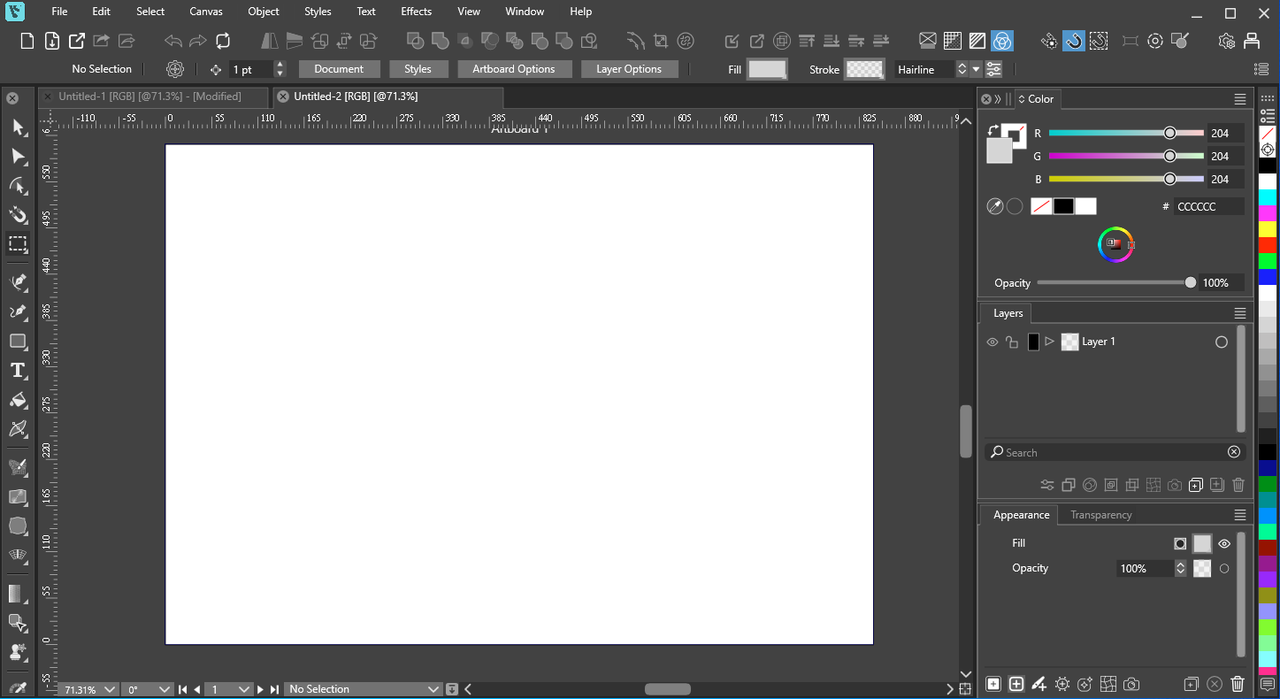Toggle Layer 1 lock icon
1280x699 pixels.
pyautogui.click(x=1012, y=342)
